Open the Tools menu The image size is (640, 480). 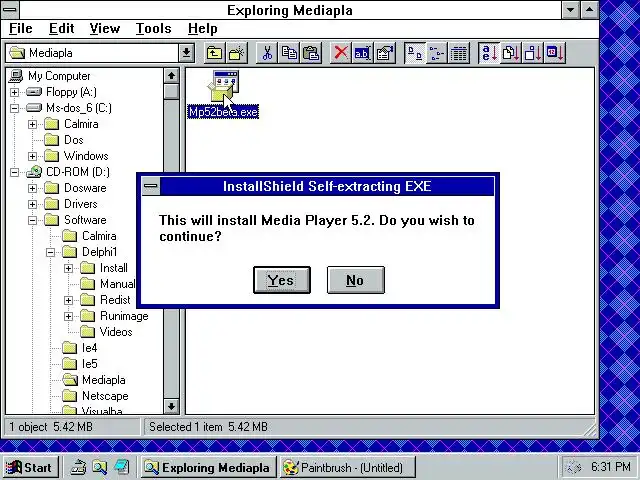(153, 29)
